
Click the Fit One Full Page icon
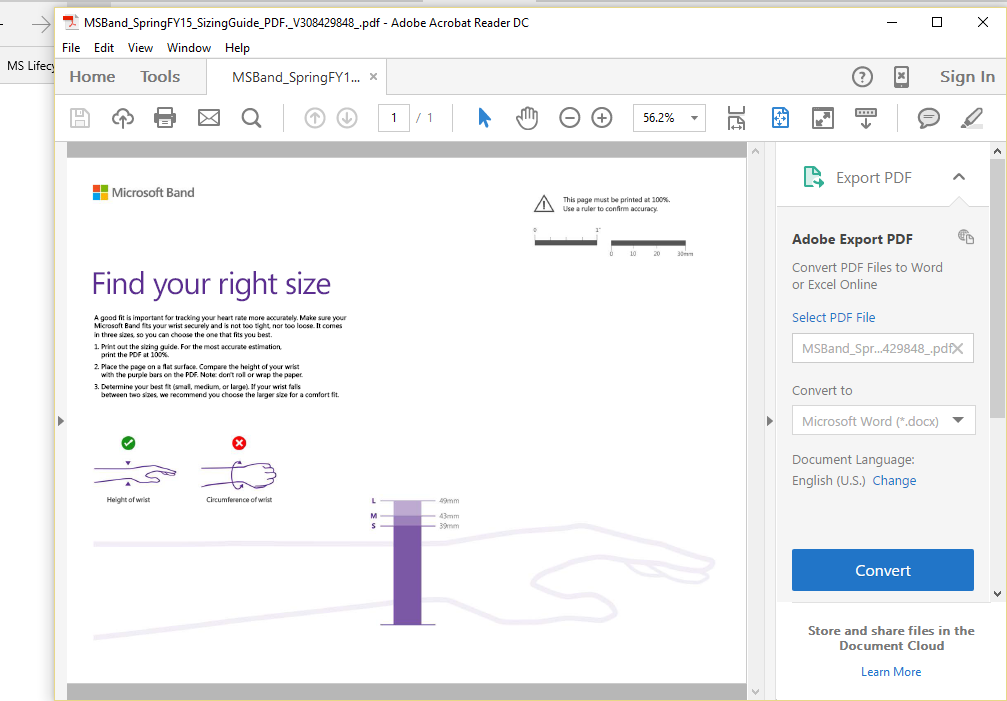pyautogui.click(x=780, y=118)
